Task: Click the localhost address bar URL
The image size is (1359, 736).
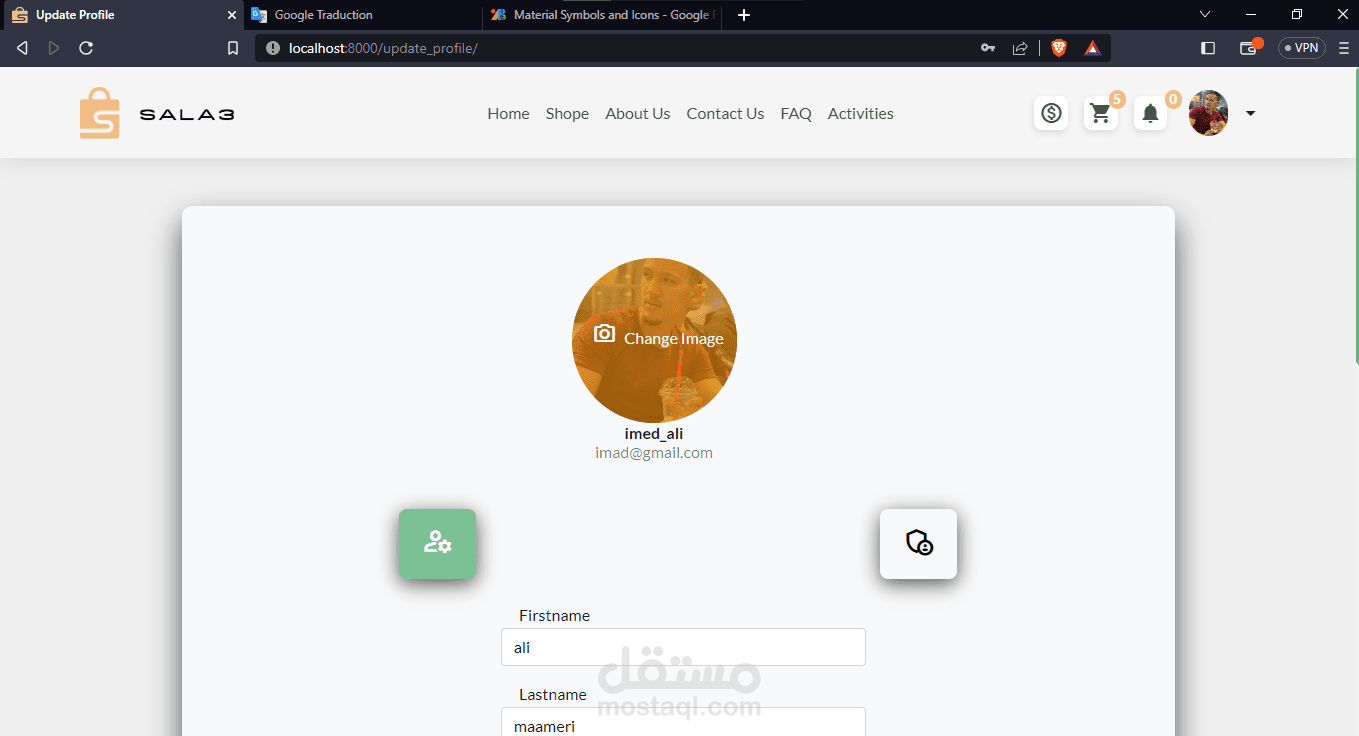Action: (383, 48)
